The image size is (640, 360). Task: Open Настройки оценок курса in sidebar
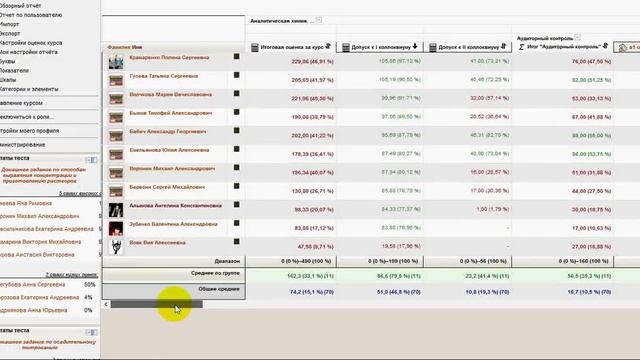point(31,43)
